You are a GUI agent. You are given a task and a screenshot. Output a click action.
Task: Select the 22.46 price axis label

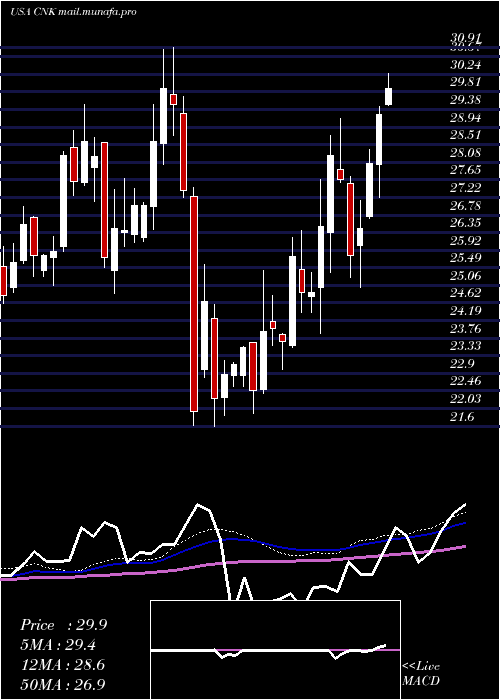tap(466, 381)
